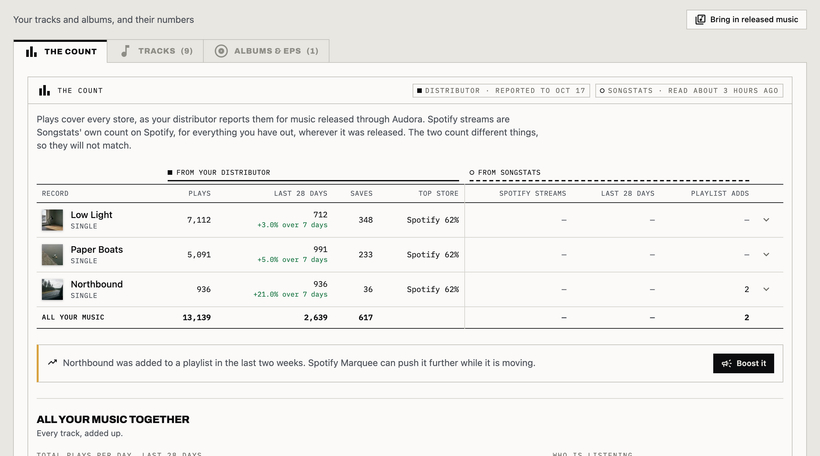Click the music note icon on Tracks tab
This screenshot has width=820, height=456.
click(x=125, y=51)
